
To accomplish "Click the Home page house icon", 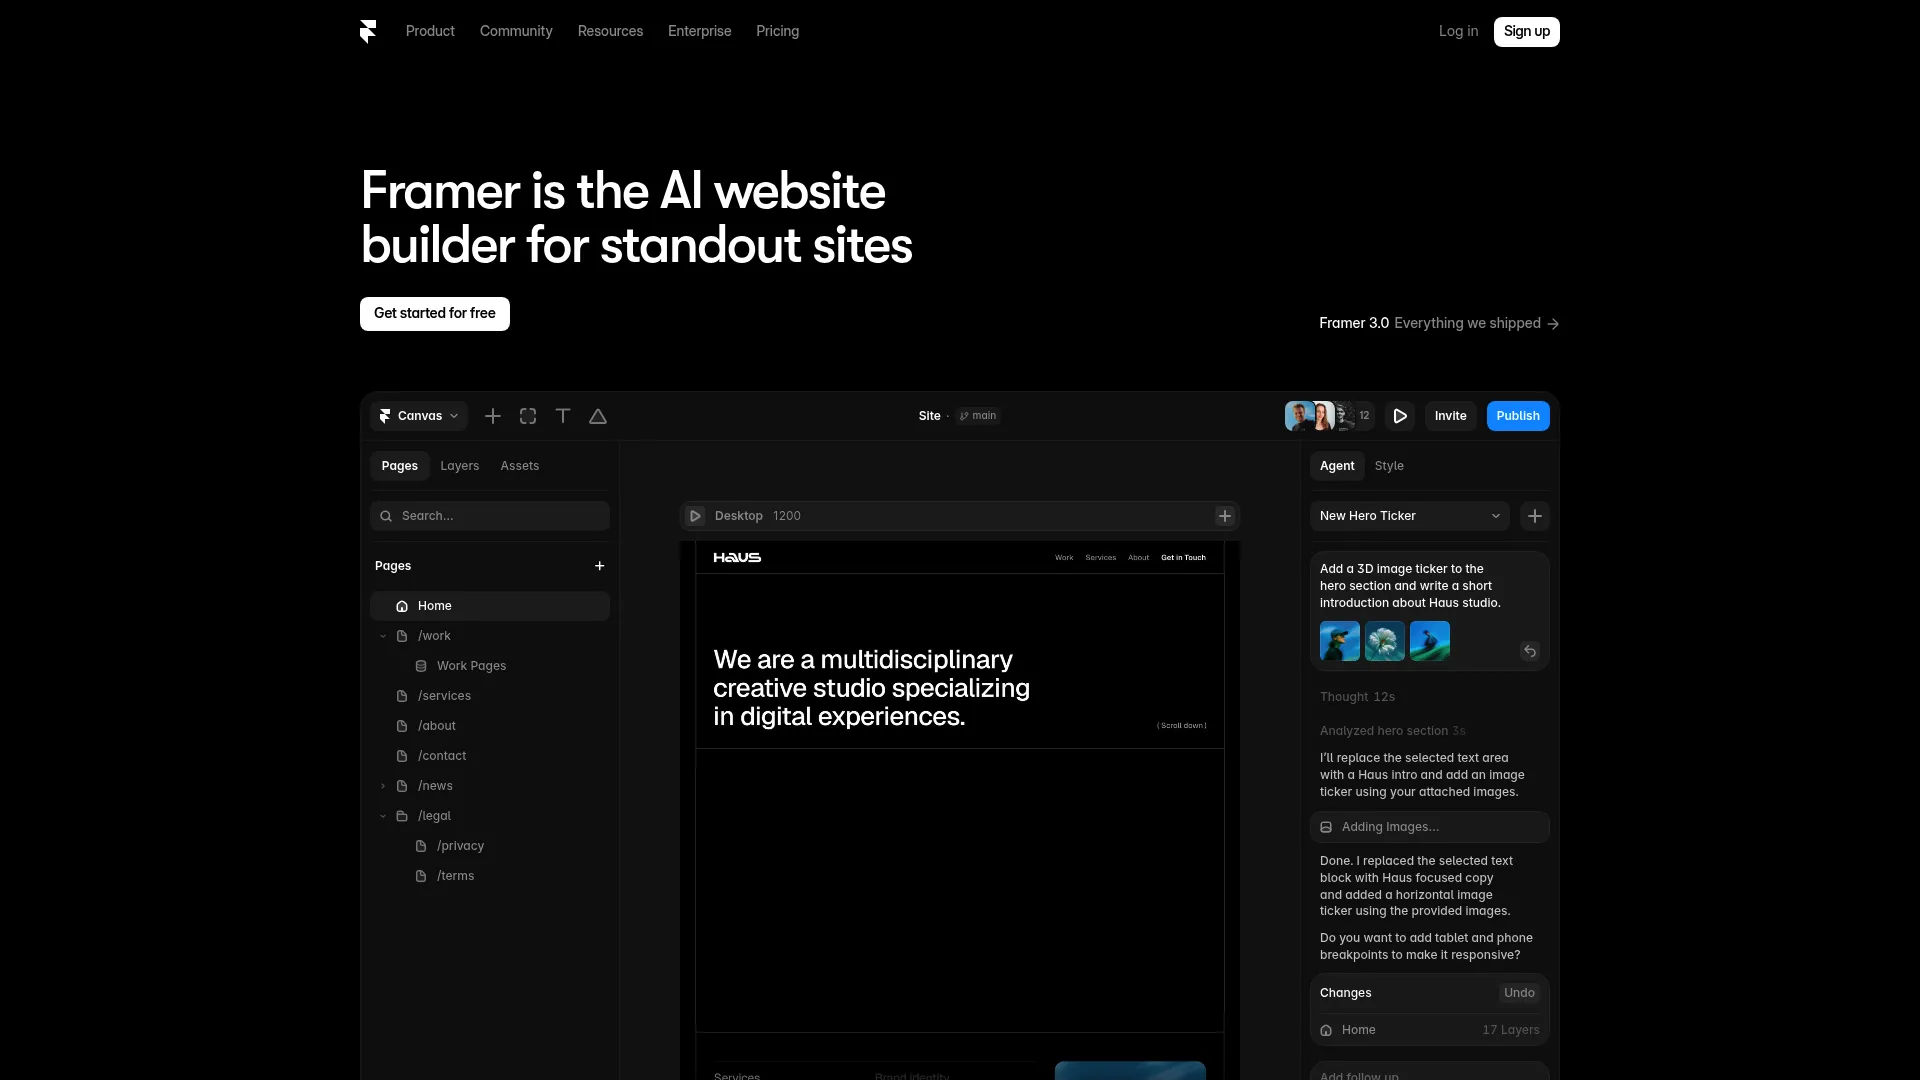I will coord(402,606).
